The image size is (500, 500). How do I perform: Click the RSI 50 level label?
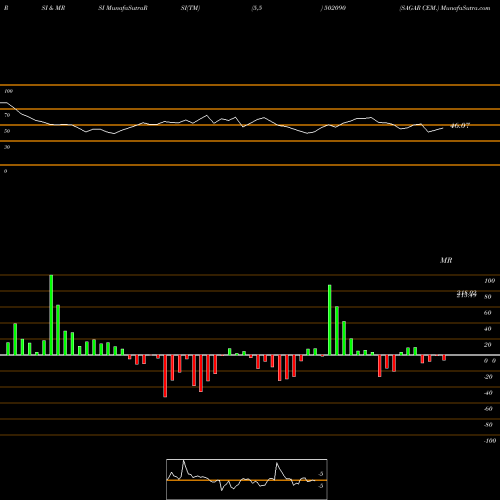point(7,131)
